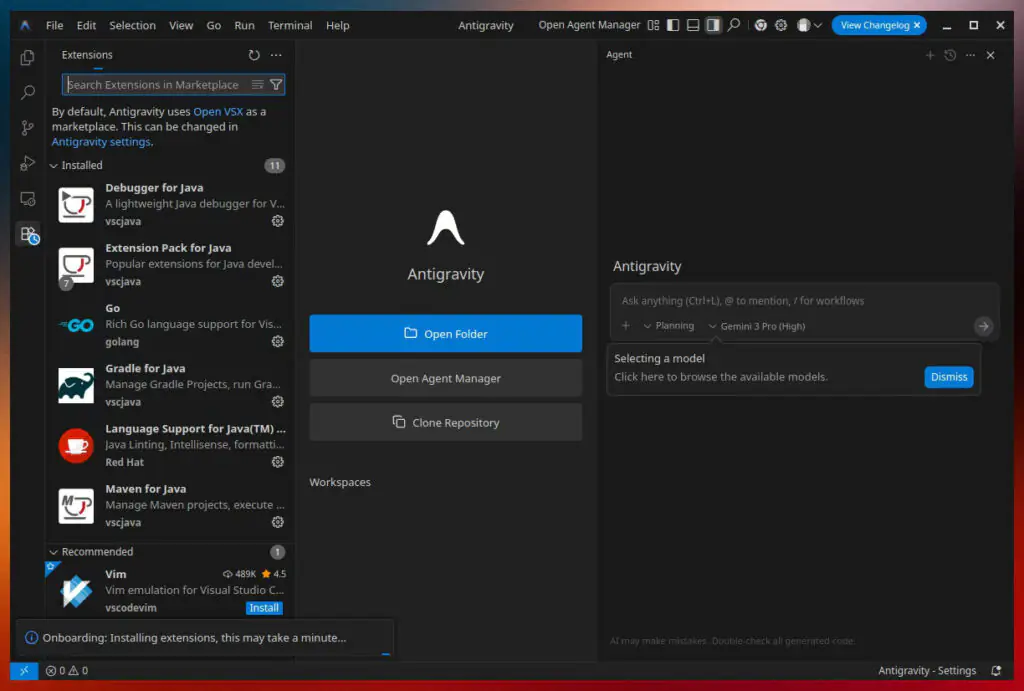Click the filter extensions funnel icon
This screenshot has width=1024, height=691.
[276, 85]
